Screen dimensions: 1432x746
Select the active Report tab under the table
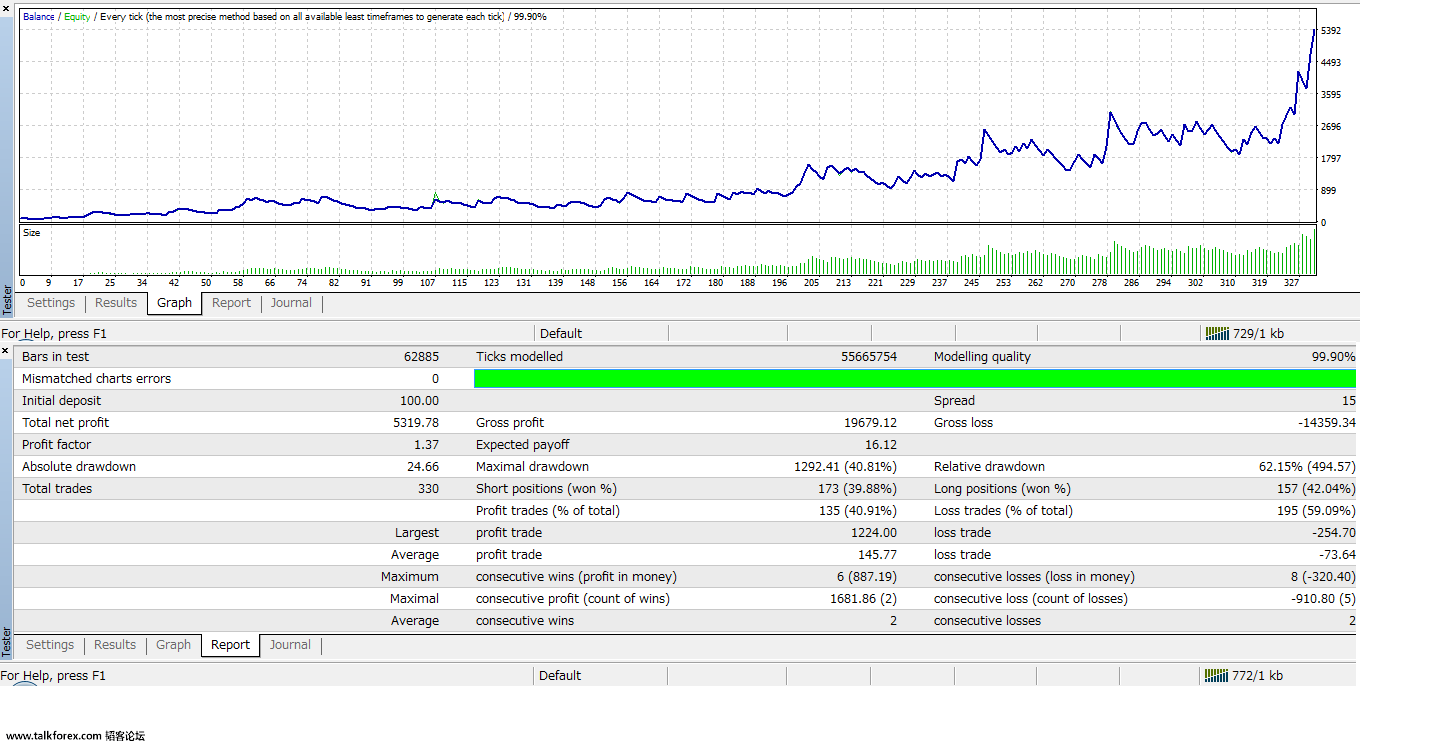[231, 645]
